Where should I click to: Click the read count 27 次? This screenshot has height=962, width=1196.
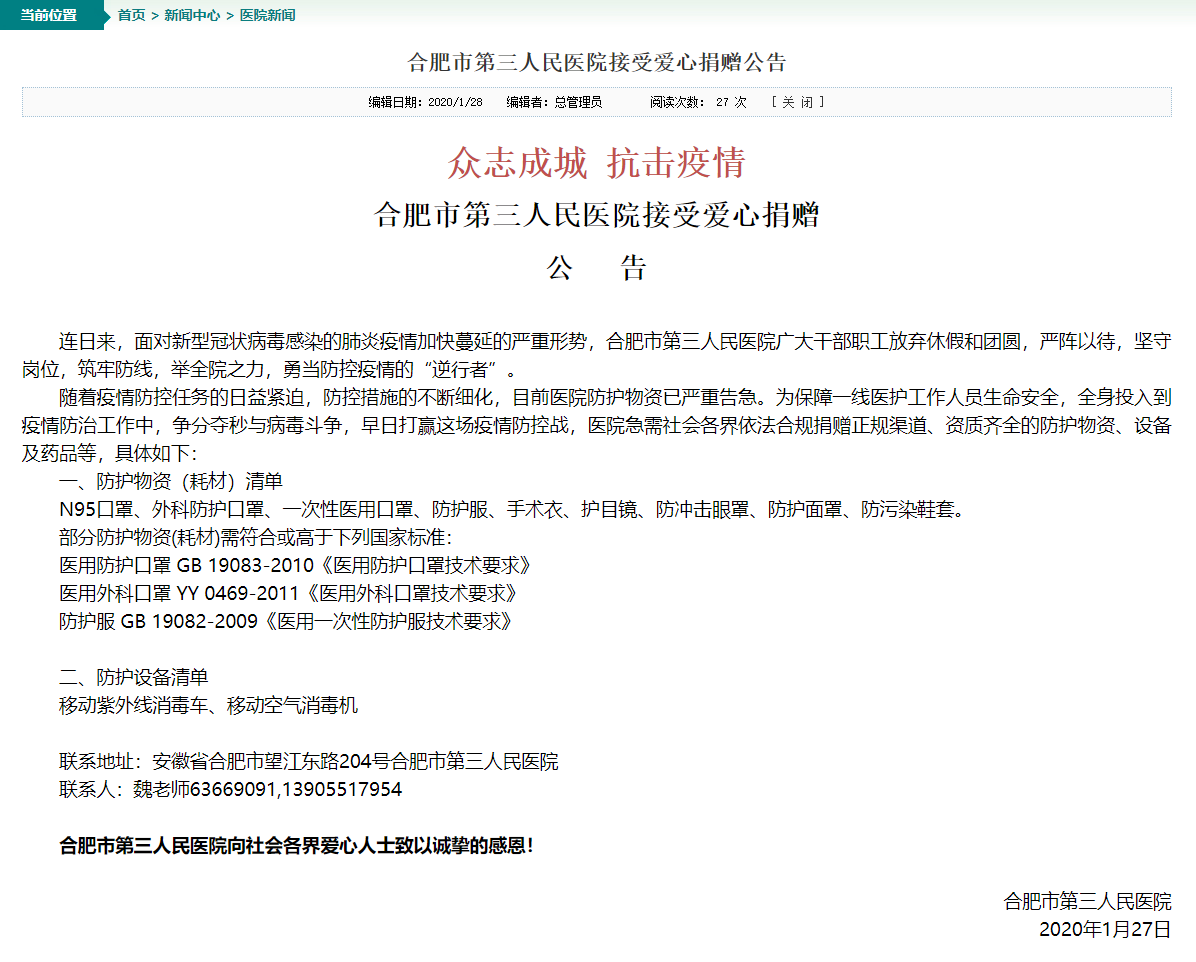(731, 102)
